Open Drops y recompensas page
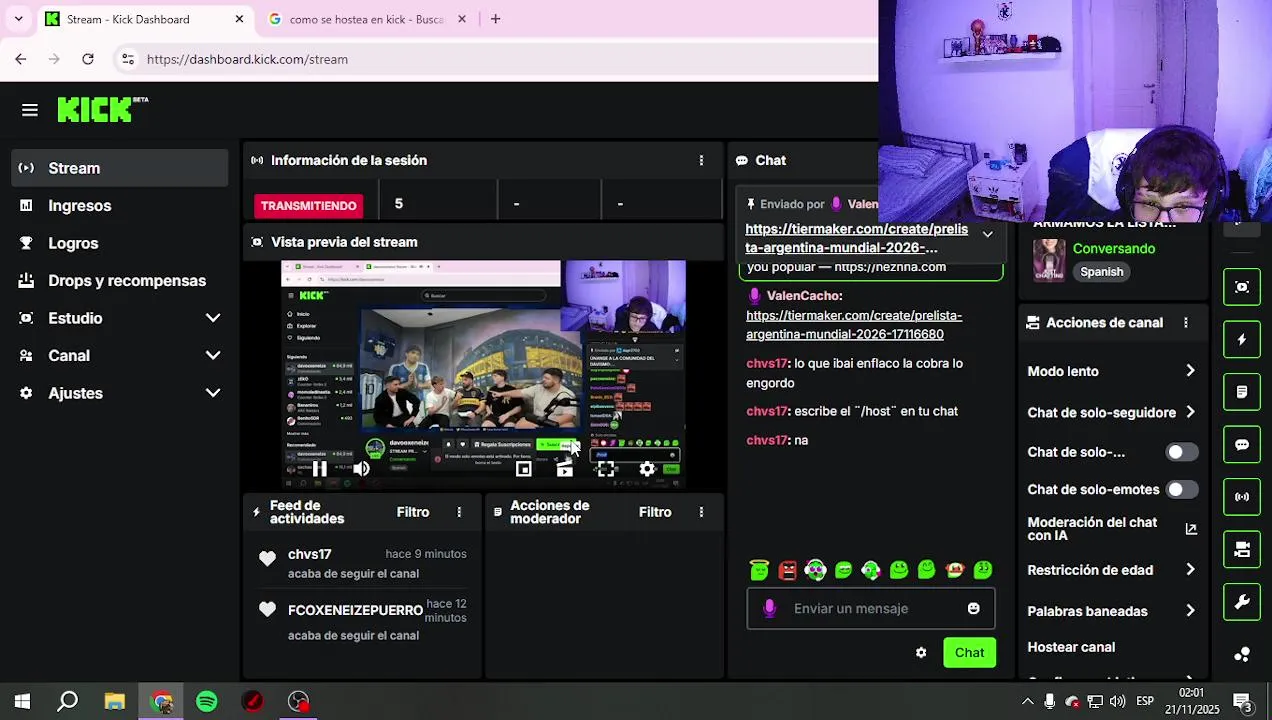 [x=120, y=281]
